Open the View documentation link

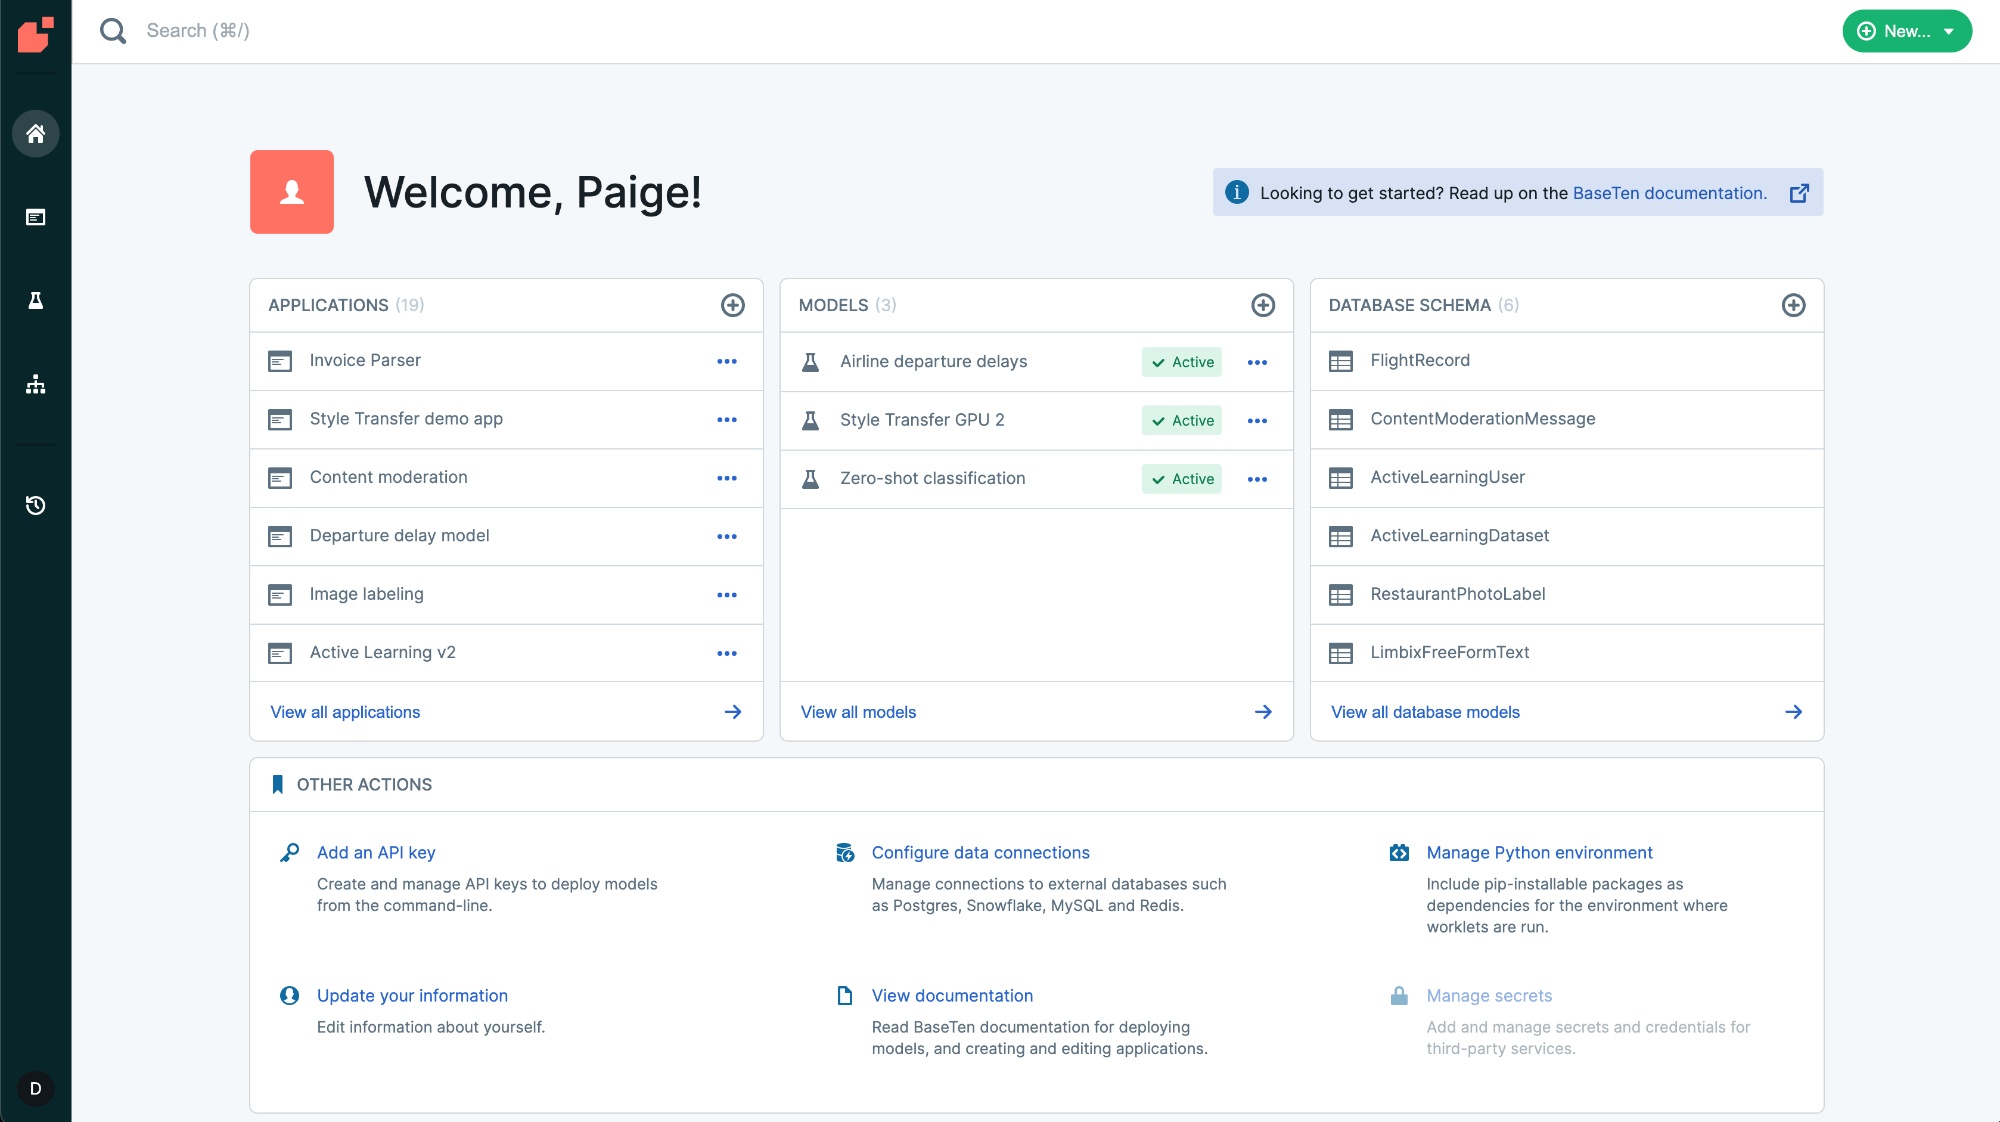pyautogui.click(x=952, y=996)
